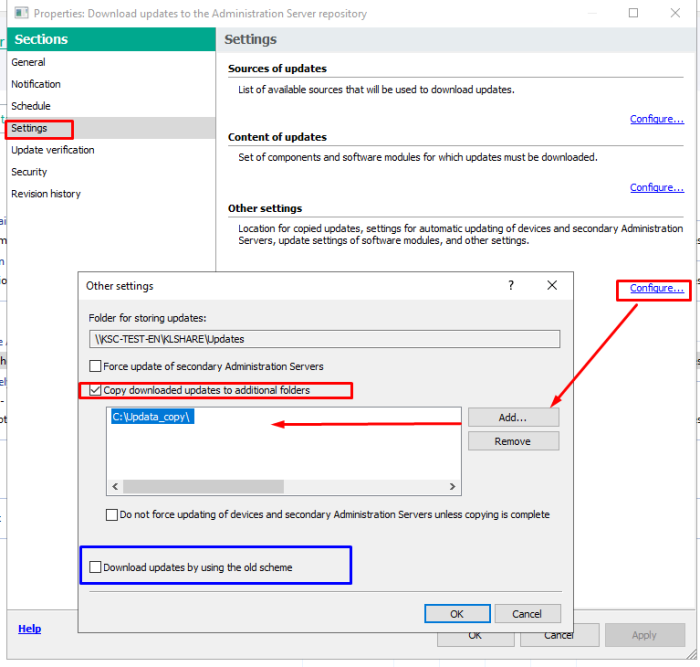The image size is (700, 667).
Task: Click the Apply button in Properties window
Action: (x=645, y=635)
